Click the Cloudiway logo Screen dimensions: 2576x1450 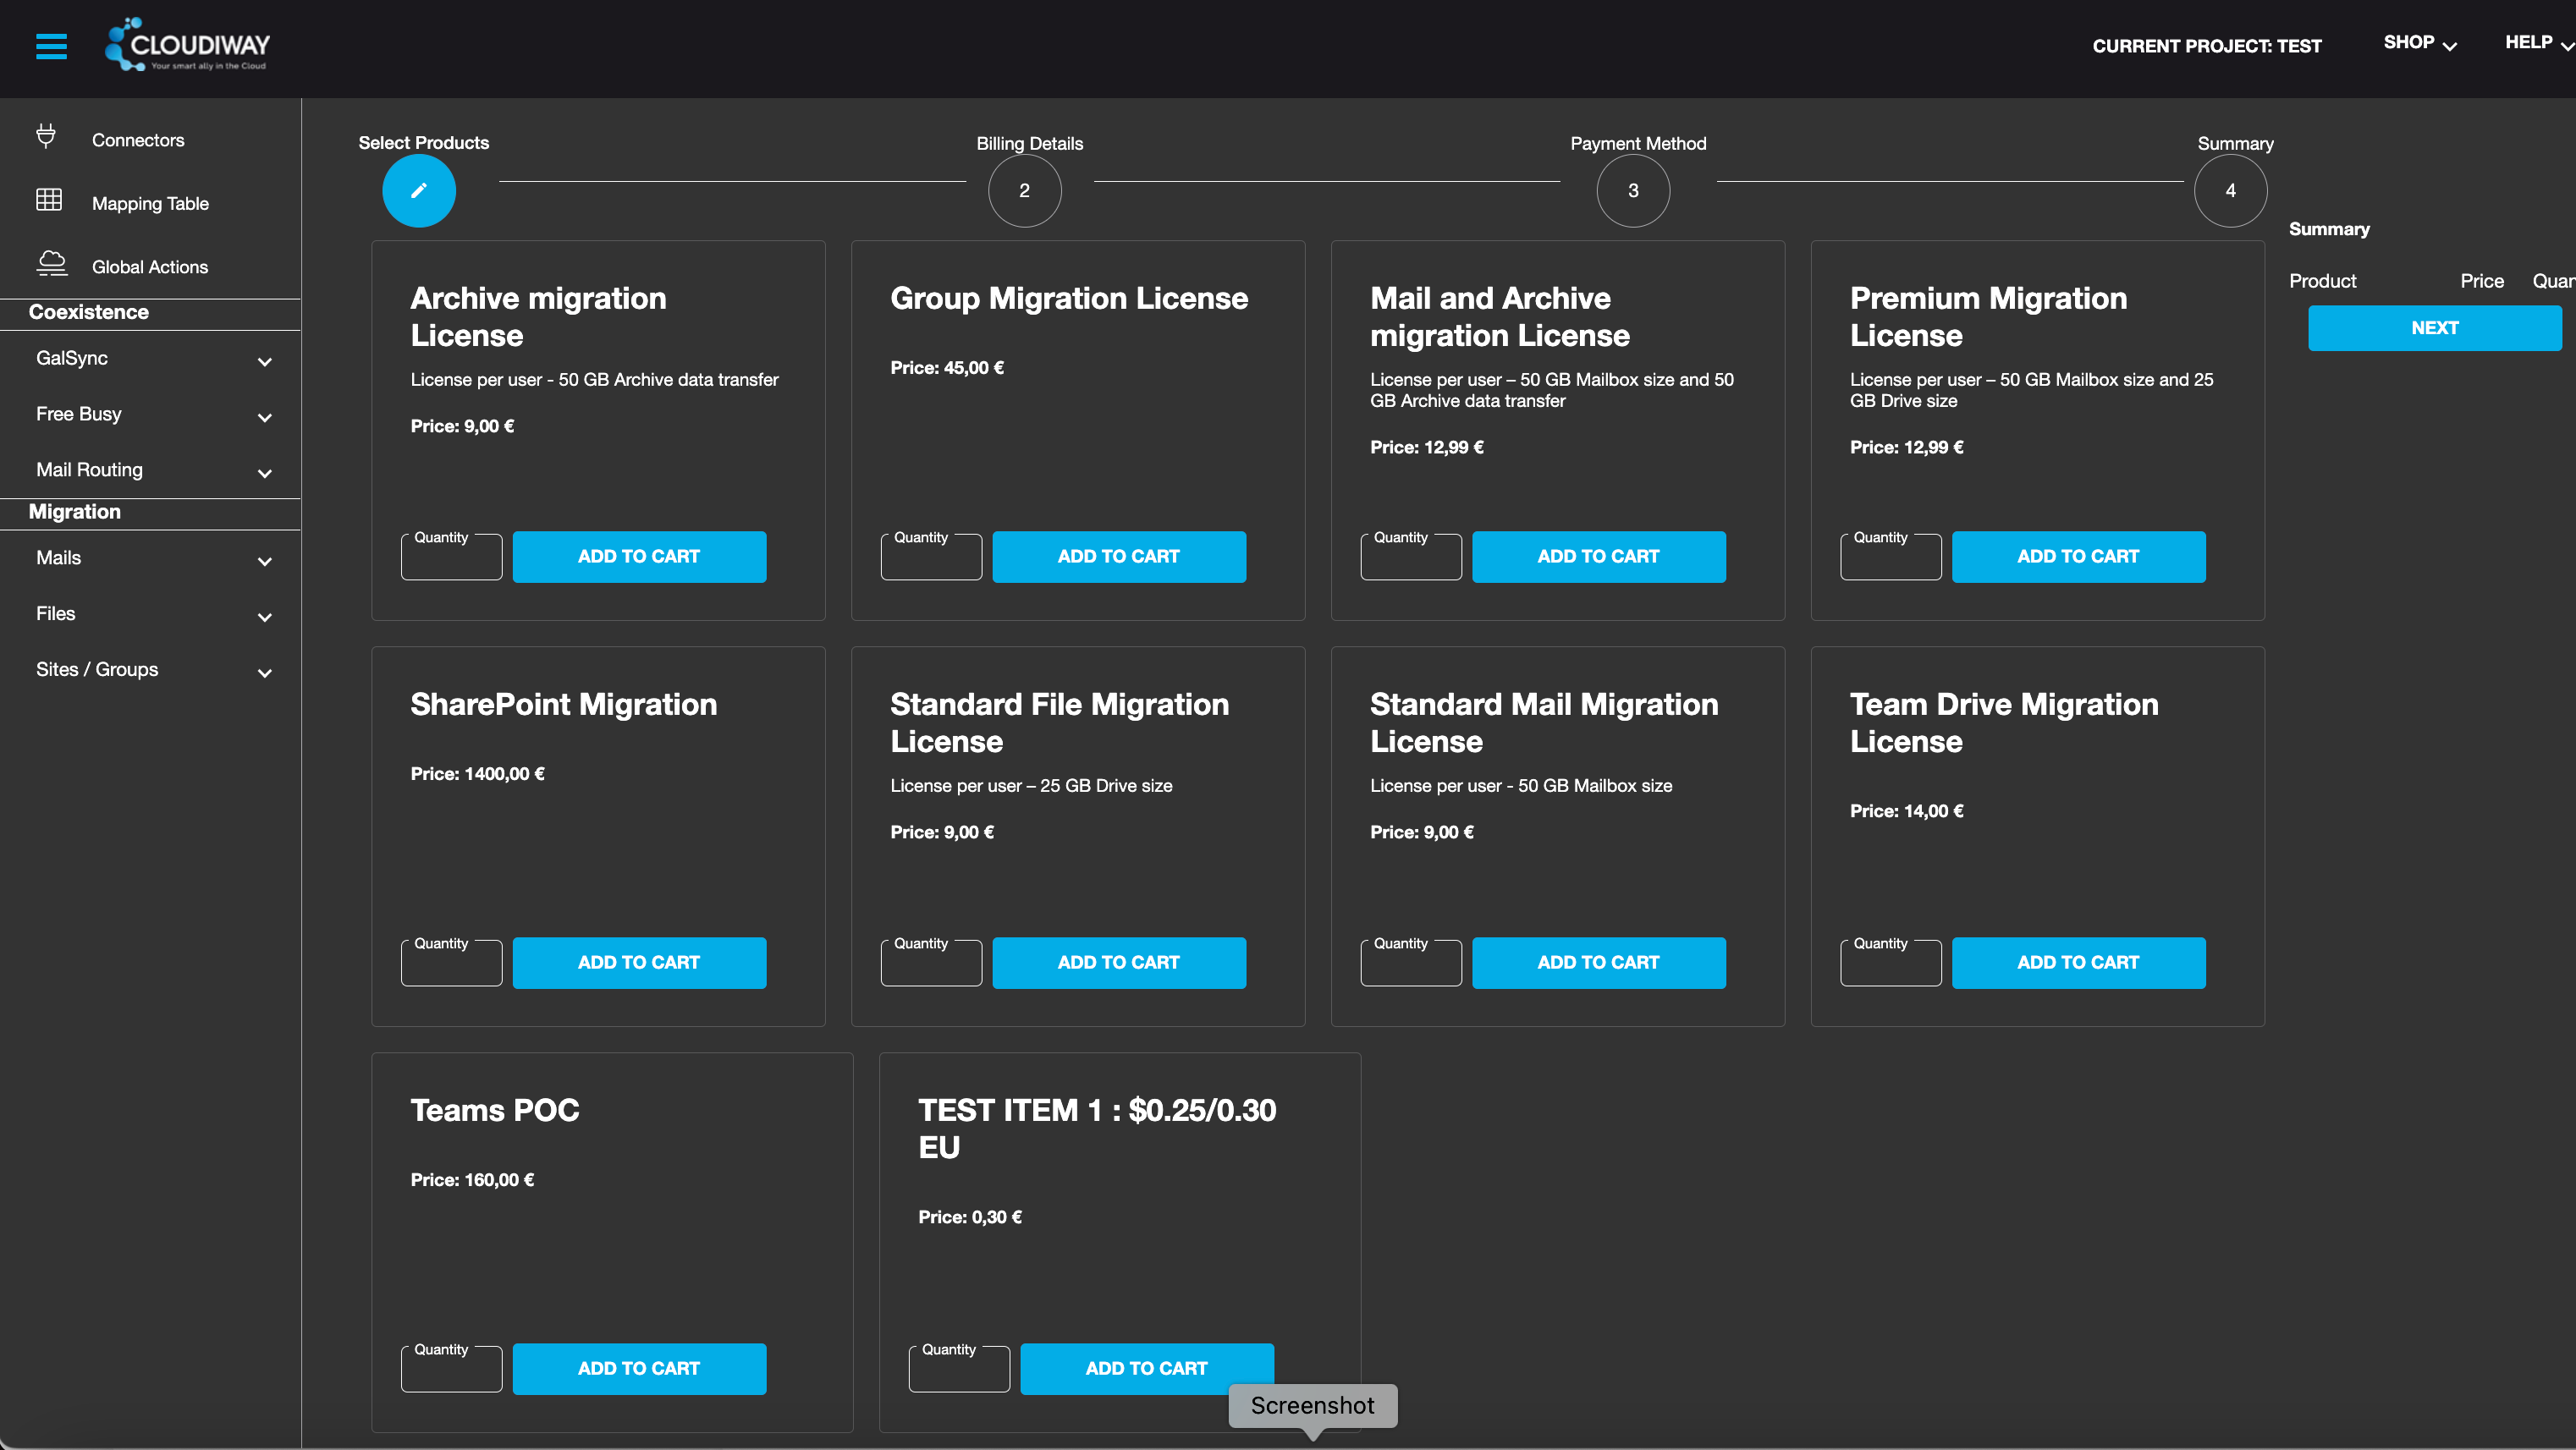(188, 45)
